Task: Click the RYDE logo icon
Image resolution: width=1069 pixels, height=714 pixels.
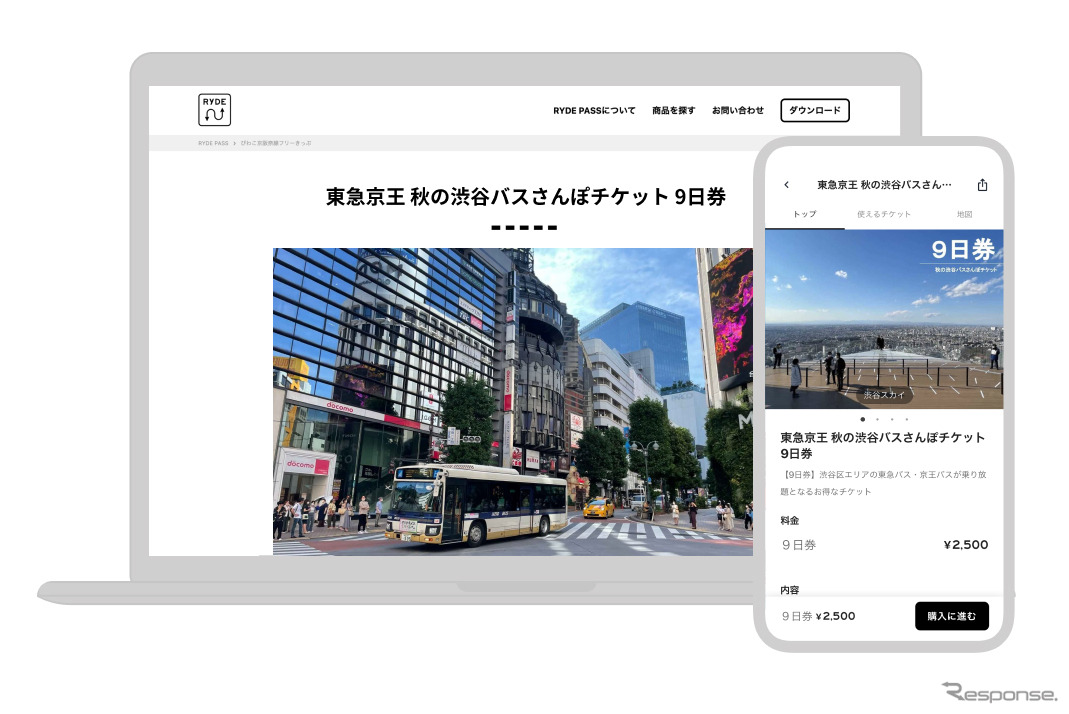Action: pyautogui.click(x=214, y=110)
